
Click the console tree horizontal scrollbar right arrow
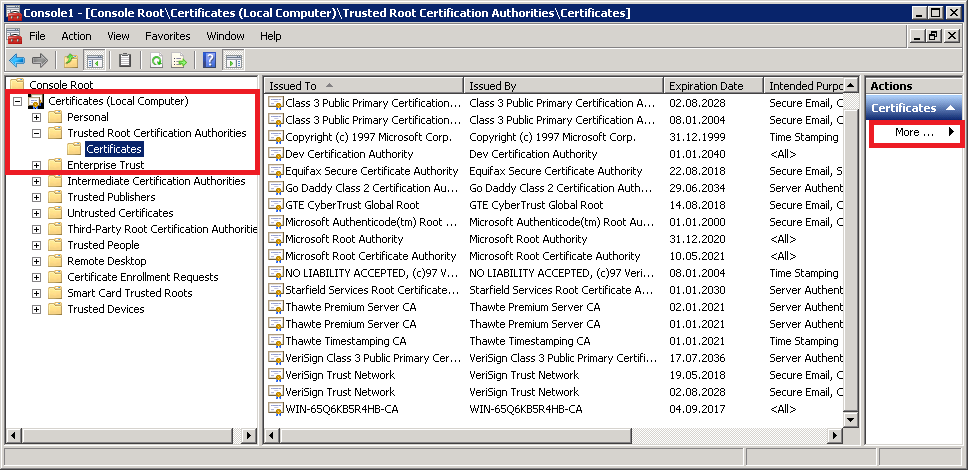[x=249, y=436]
